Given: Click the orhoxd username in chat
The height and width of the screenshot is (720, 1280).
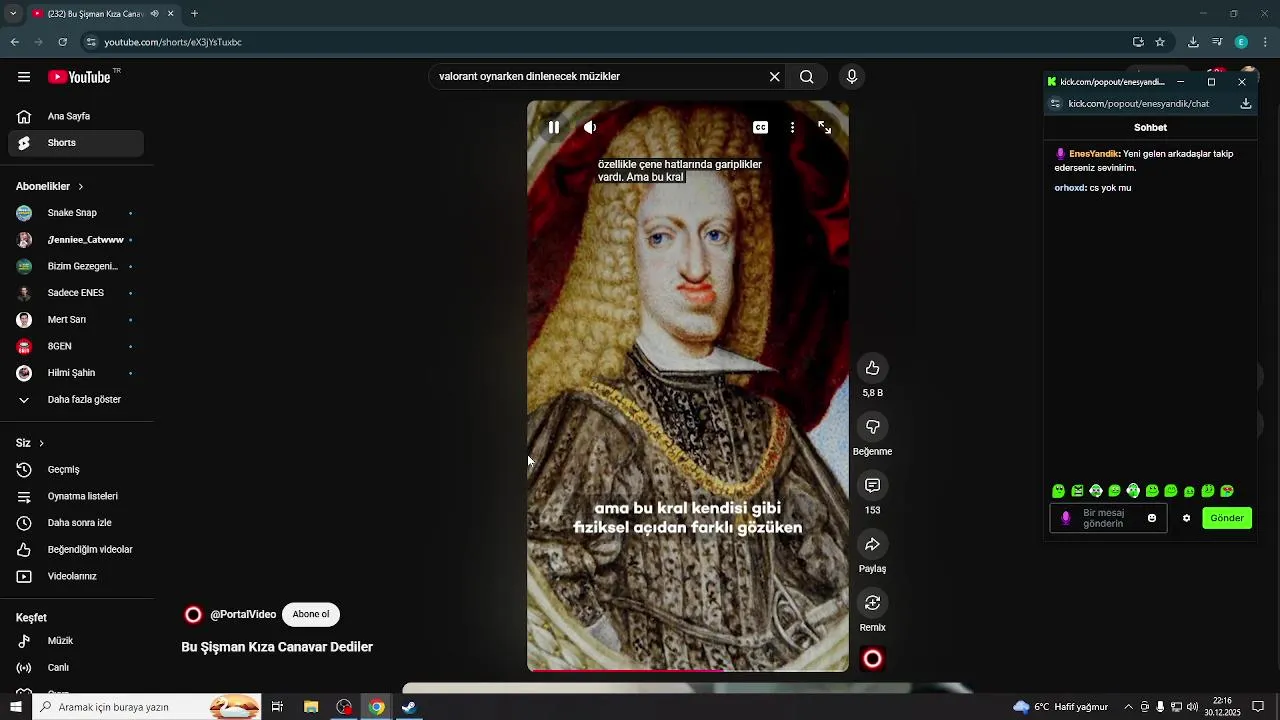Looking at the screenshot, I should click(1069, 188).
